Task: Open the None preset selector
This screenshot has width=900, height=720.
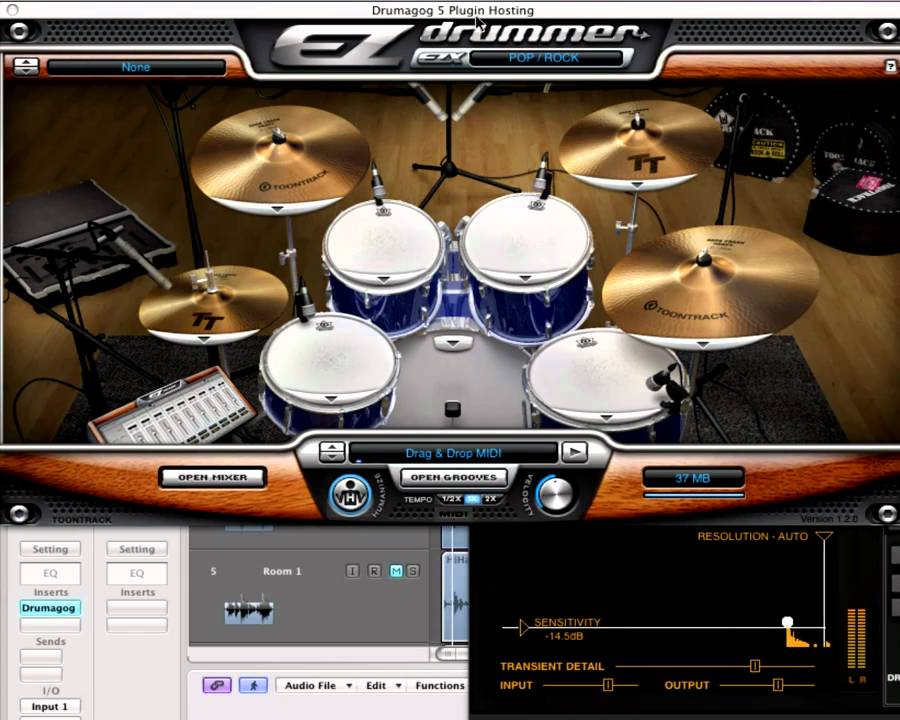Action: 136,67
